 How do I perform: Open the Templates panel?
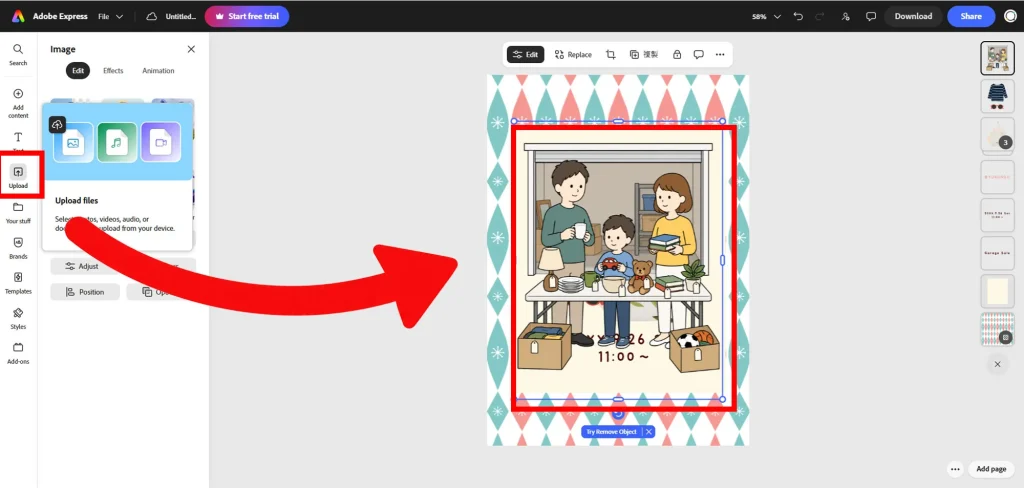pos(18,282)
